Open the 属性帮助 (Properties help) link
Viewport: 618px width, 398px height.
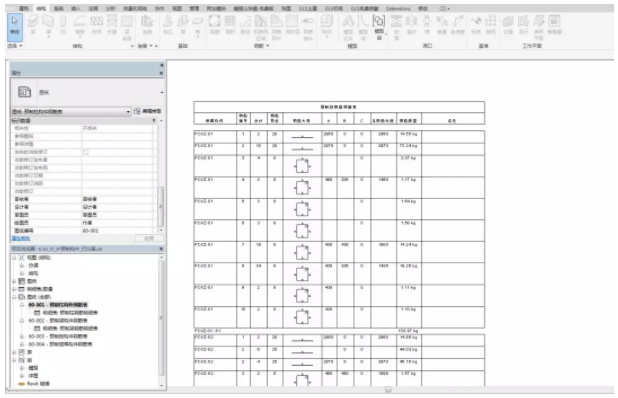[x=20, y=238]
